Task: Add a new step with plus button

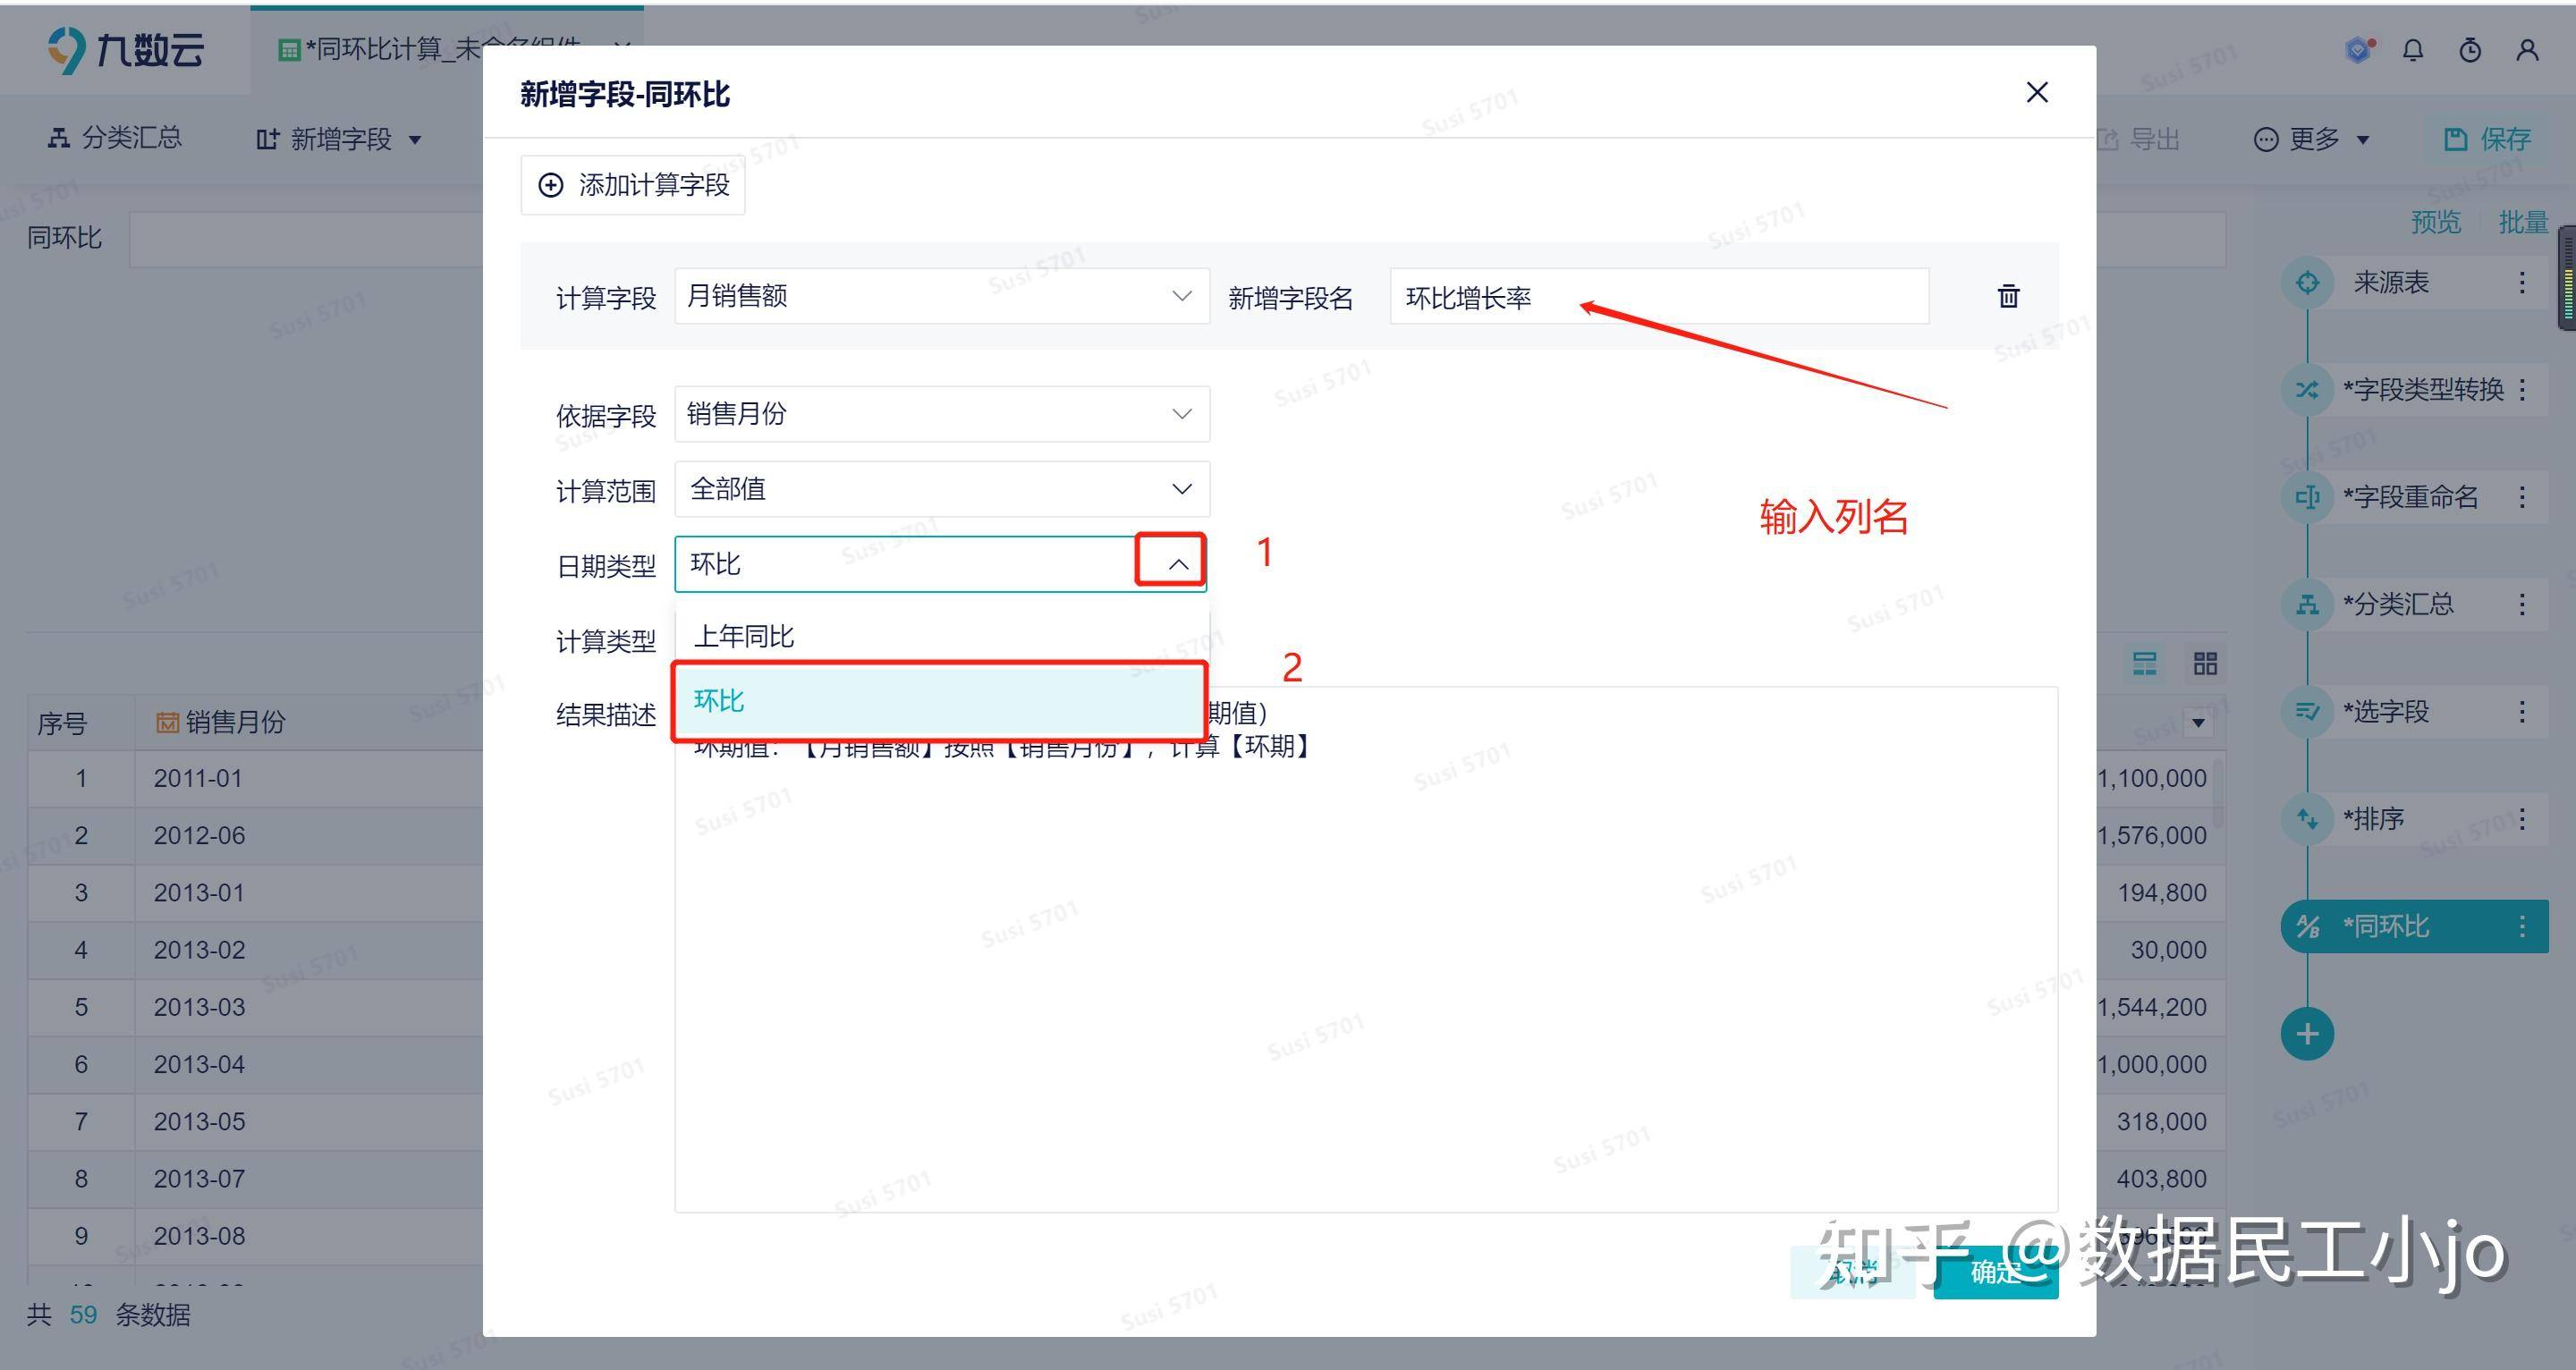Action: [2307, 1034]
